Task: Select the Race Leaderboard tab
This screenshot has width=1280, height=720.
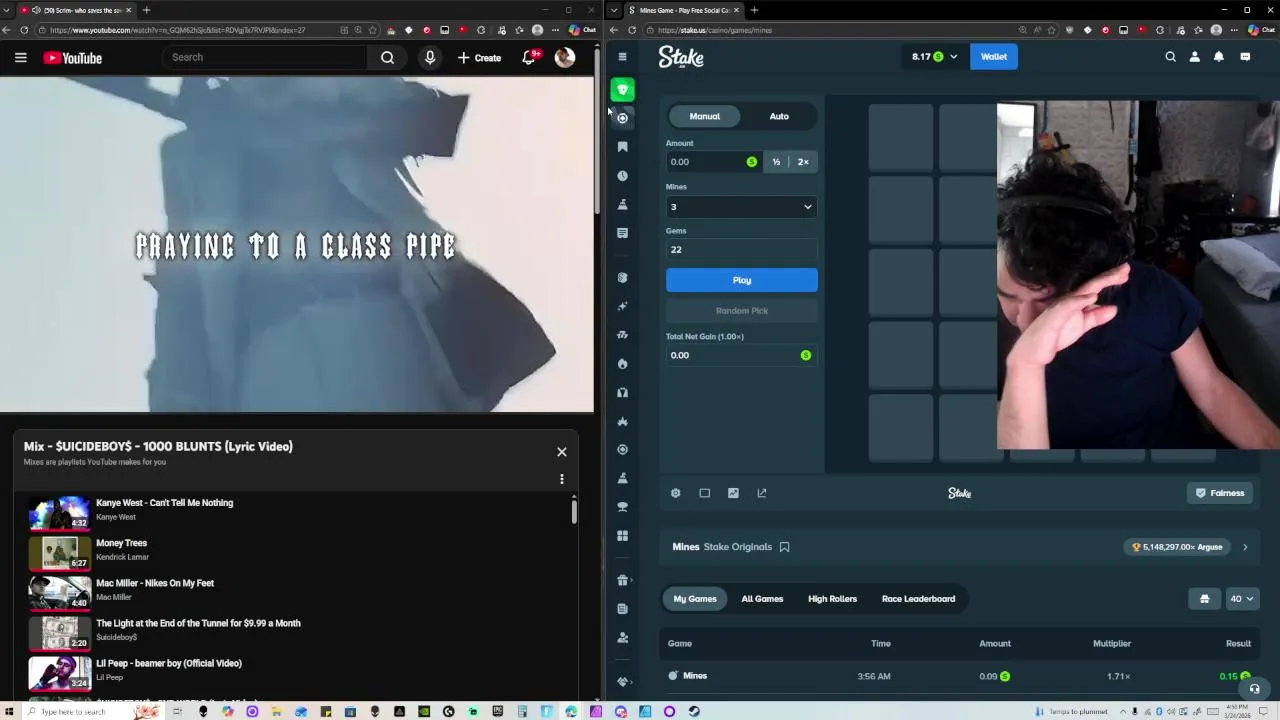Action: (x=918, y=599)
